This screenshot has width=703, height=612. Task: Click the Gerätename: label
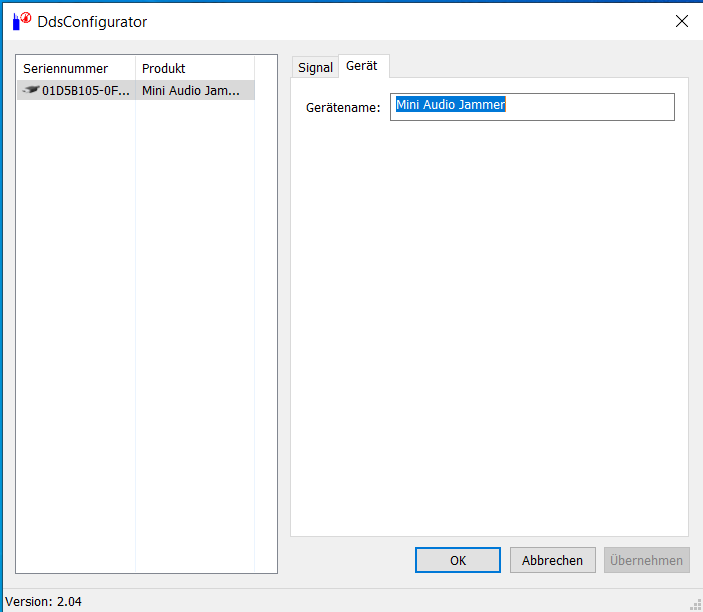(343, 107)
